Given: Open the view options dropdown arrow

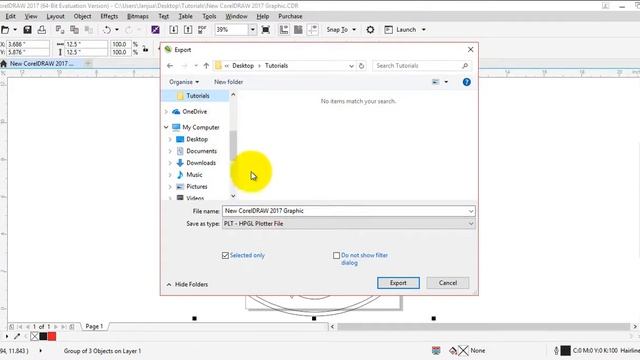Looking at the screenshot, I should pyautogui.click(x=446, y=82).
